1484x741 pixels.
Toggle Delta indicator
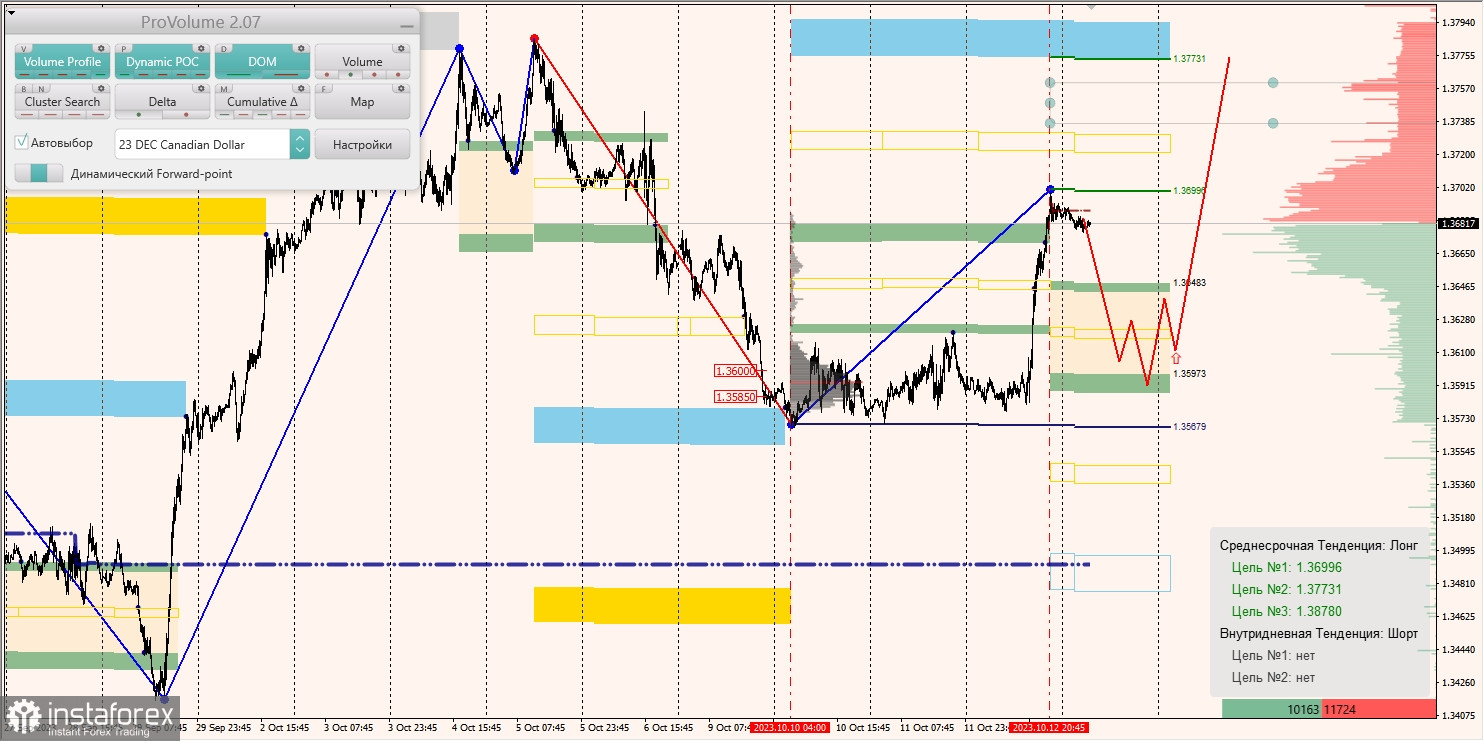click(x=162, y=102)
